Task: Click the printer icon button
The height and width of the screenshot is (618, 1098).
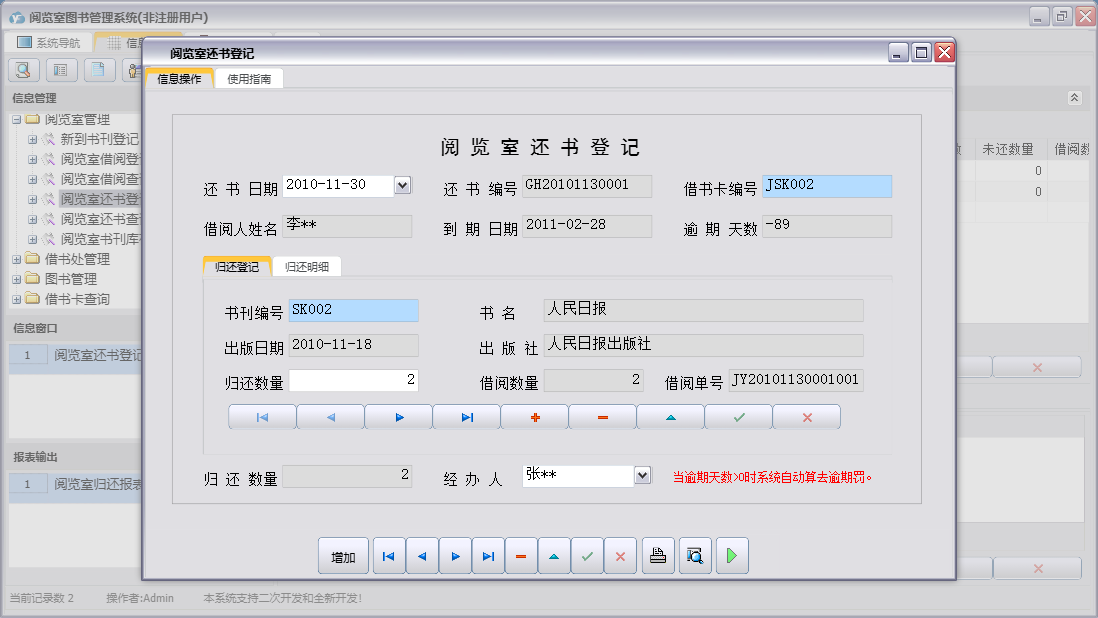Action: tap(658, 556)
